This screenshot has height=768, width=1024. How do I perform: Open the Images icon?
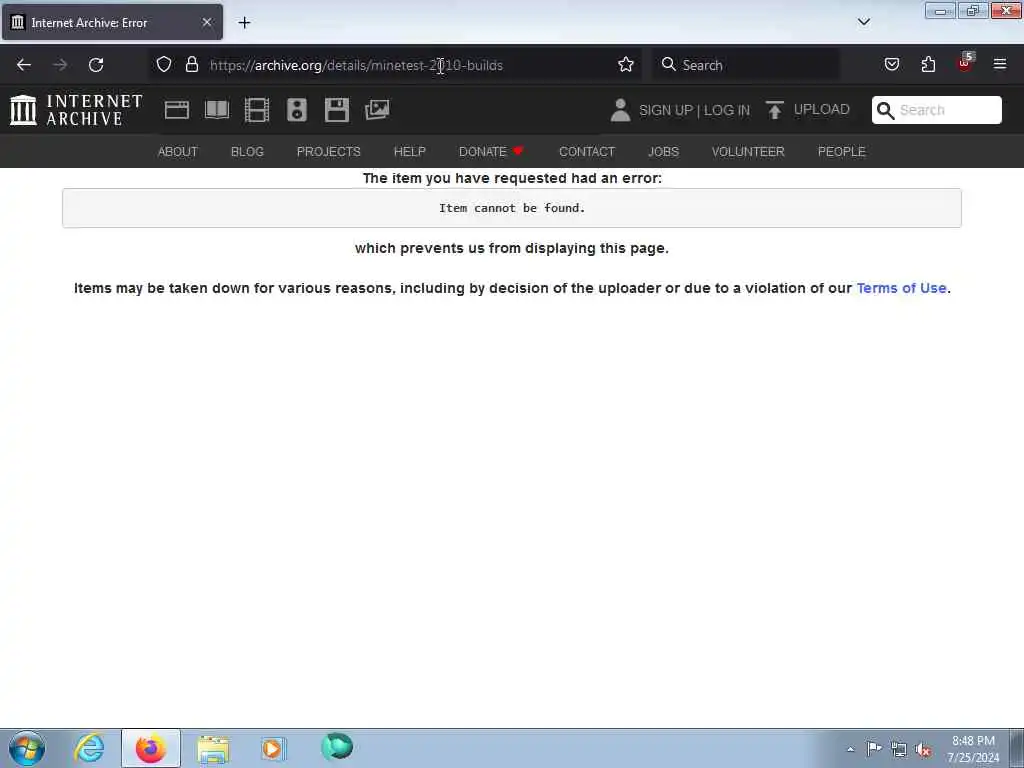coord(377,110)
